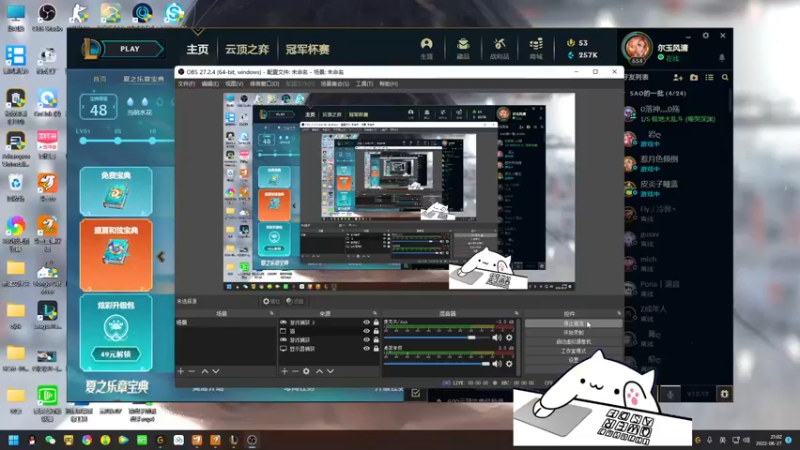Image resolution: width=800 pixels, height=450 pixels.
Task: Remove scene with minus icon
Action: 192,371
